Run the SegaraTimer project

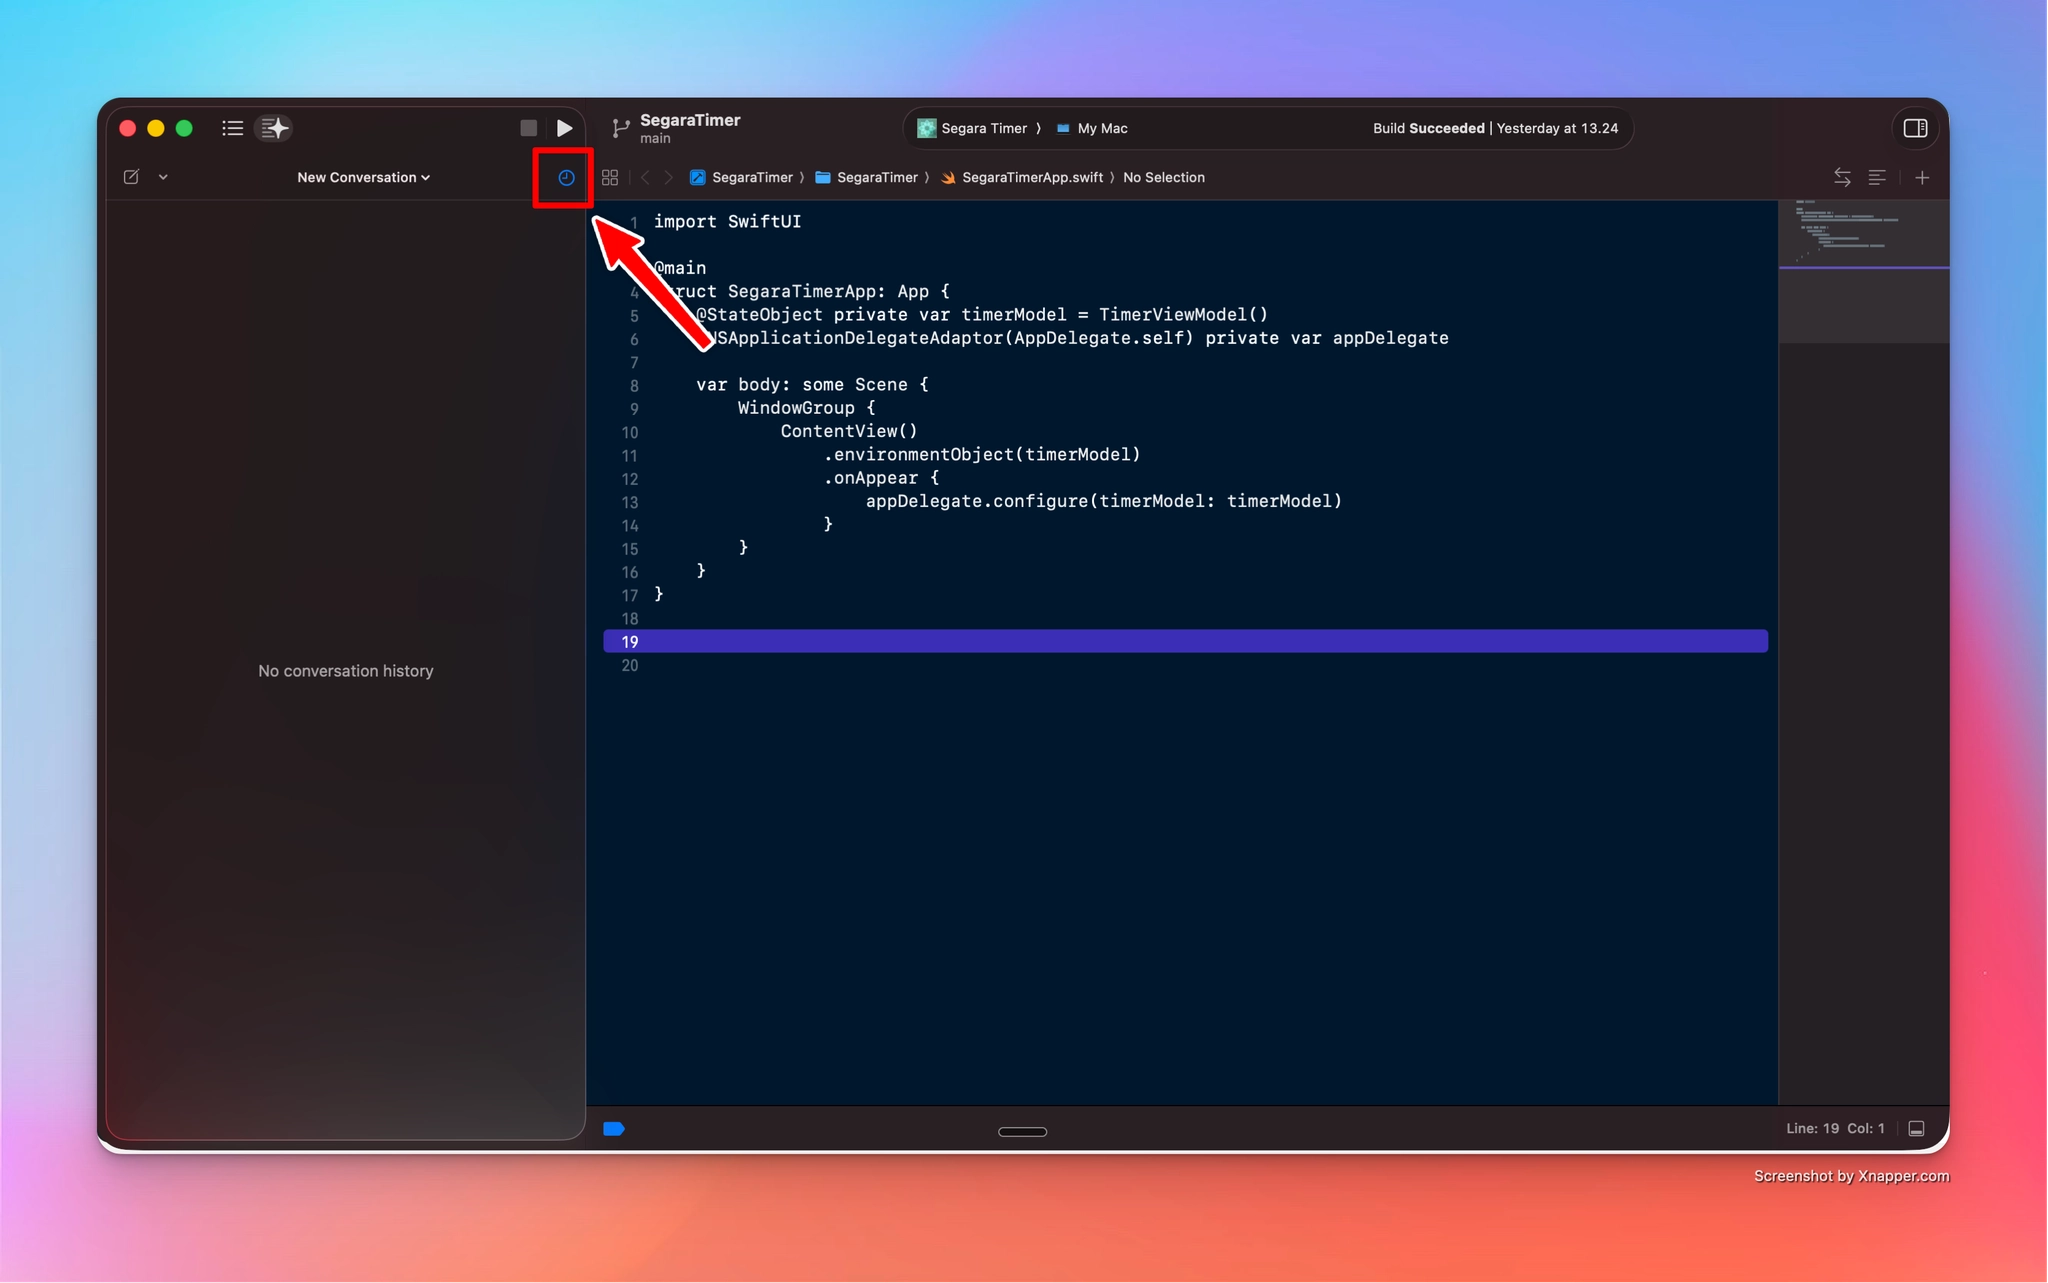565,128
